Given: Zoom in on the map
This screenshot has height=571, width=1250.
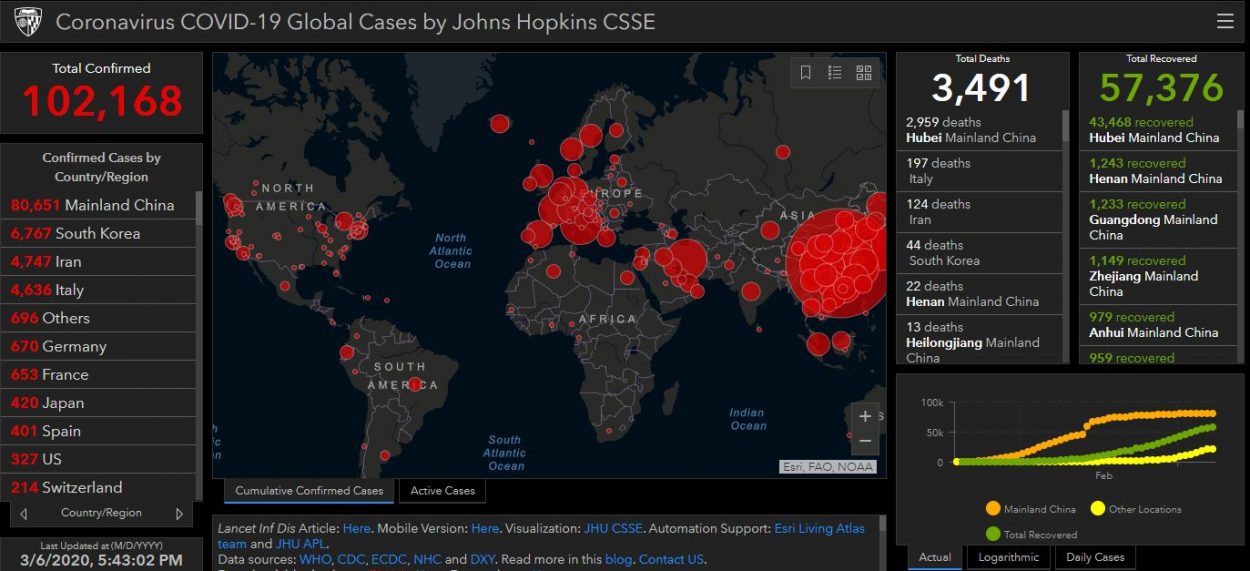Looking at the screenshot, I should [x=865, y=416].
